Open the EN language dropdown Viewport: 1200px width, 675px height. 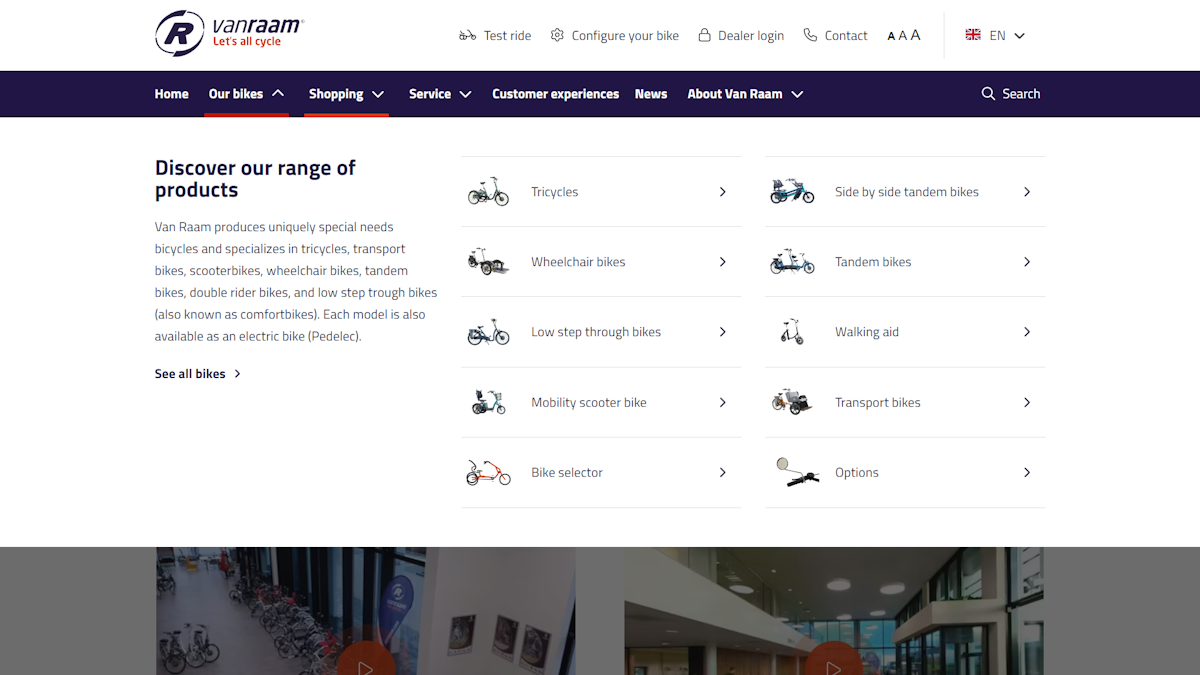1008,35
